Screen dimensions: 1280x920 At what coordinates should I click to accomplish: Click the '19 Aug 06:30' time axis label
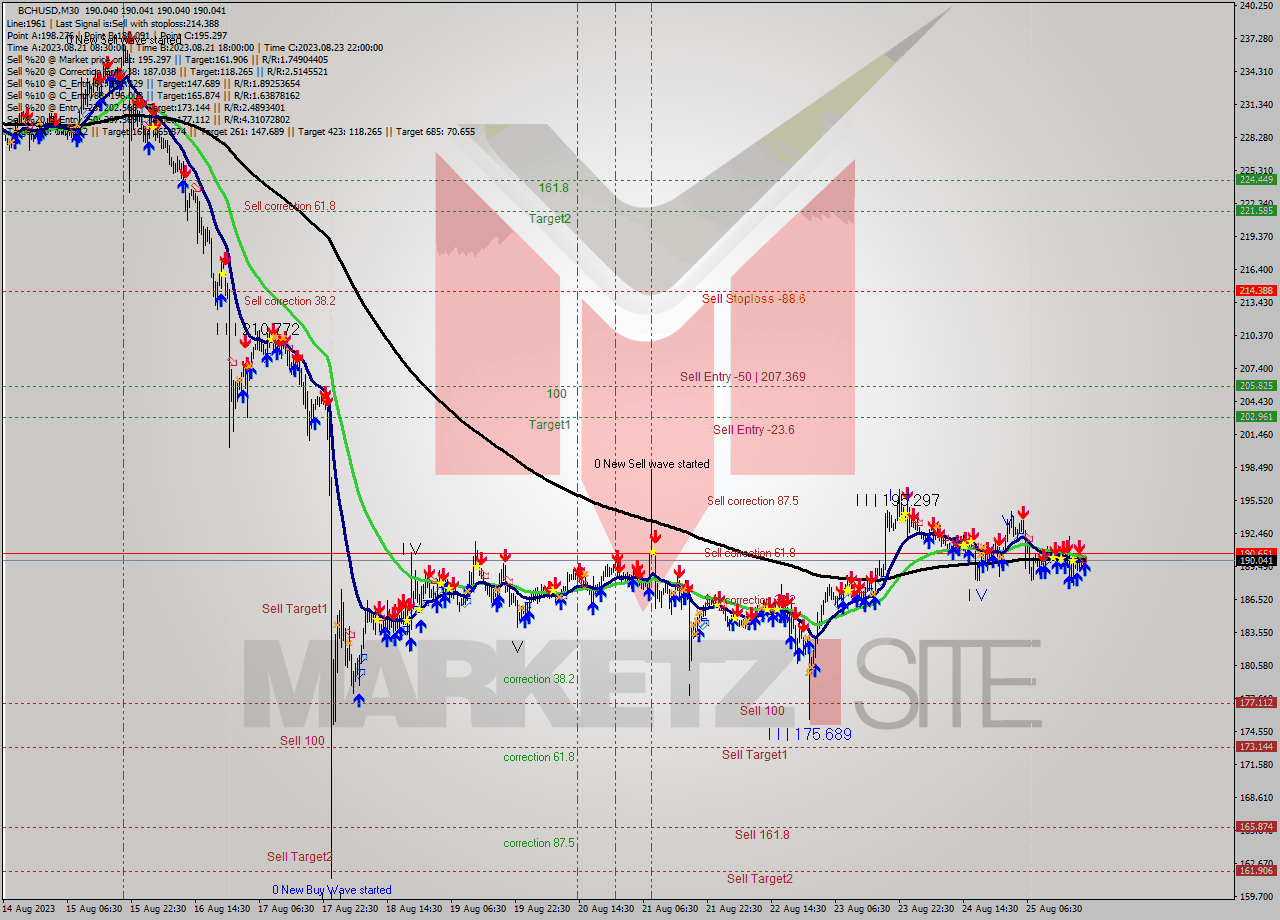(478, 909)
